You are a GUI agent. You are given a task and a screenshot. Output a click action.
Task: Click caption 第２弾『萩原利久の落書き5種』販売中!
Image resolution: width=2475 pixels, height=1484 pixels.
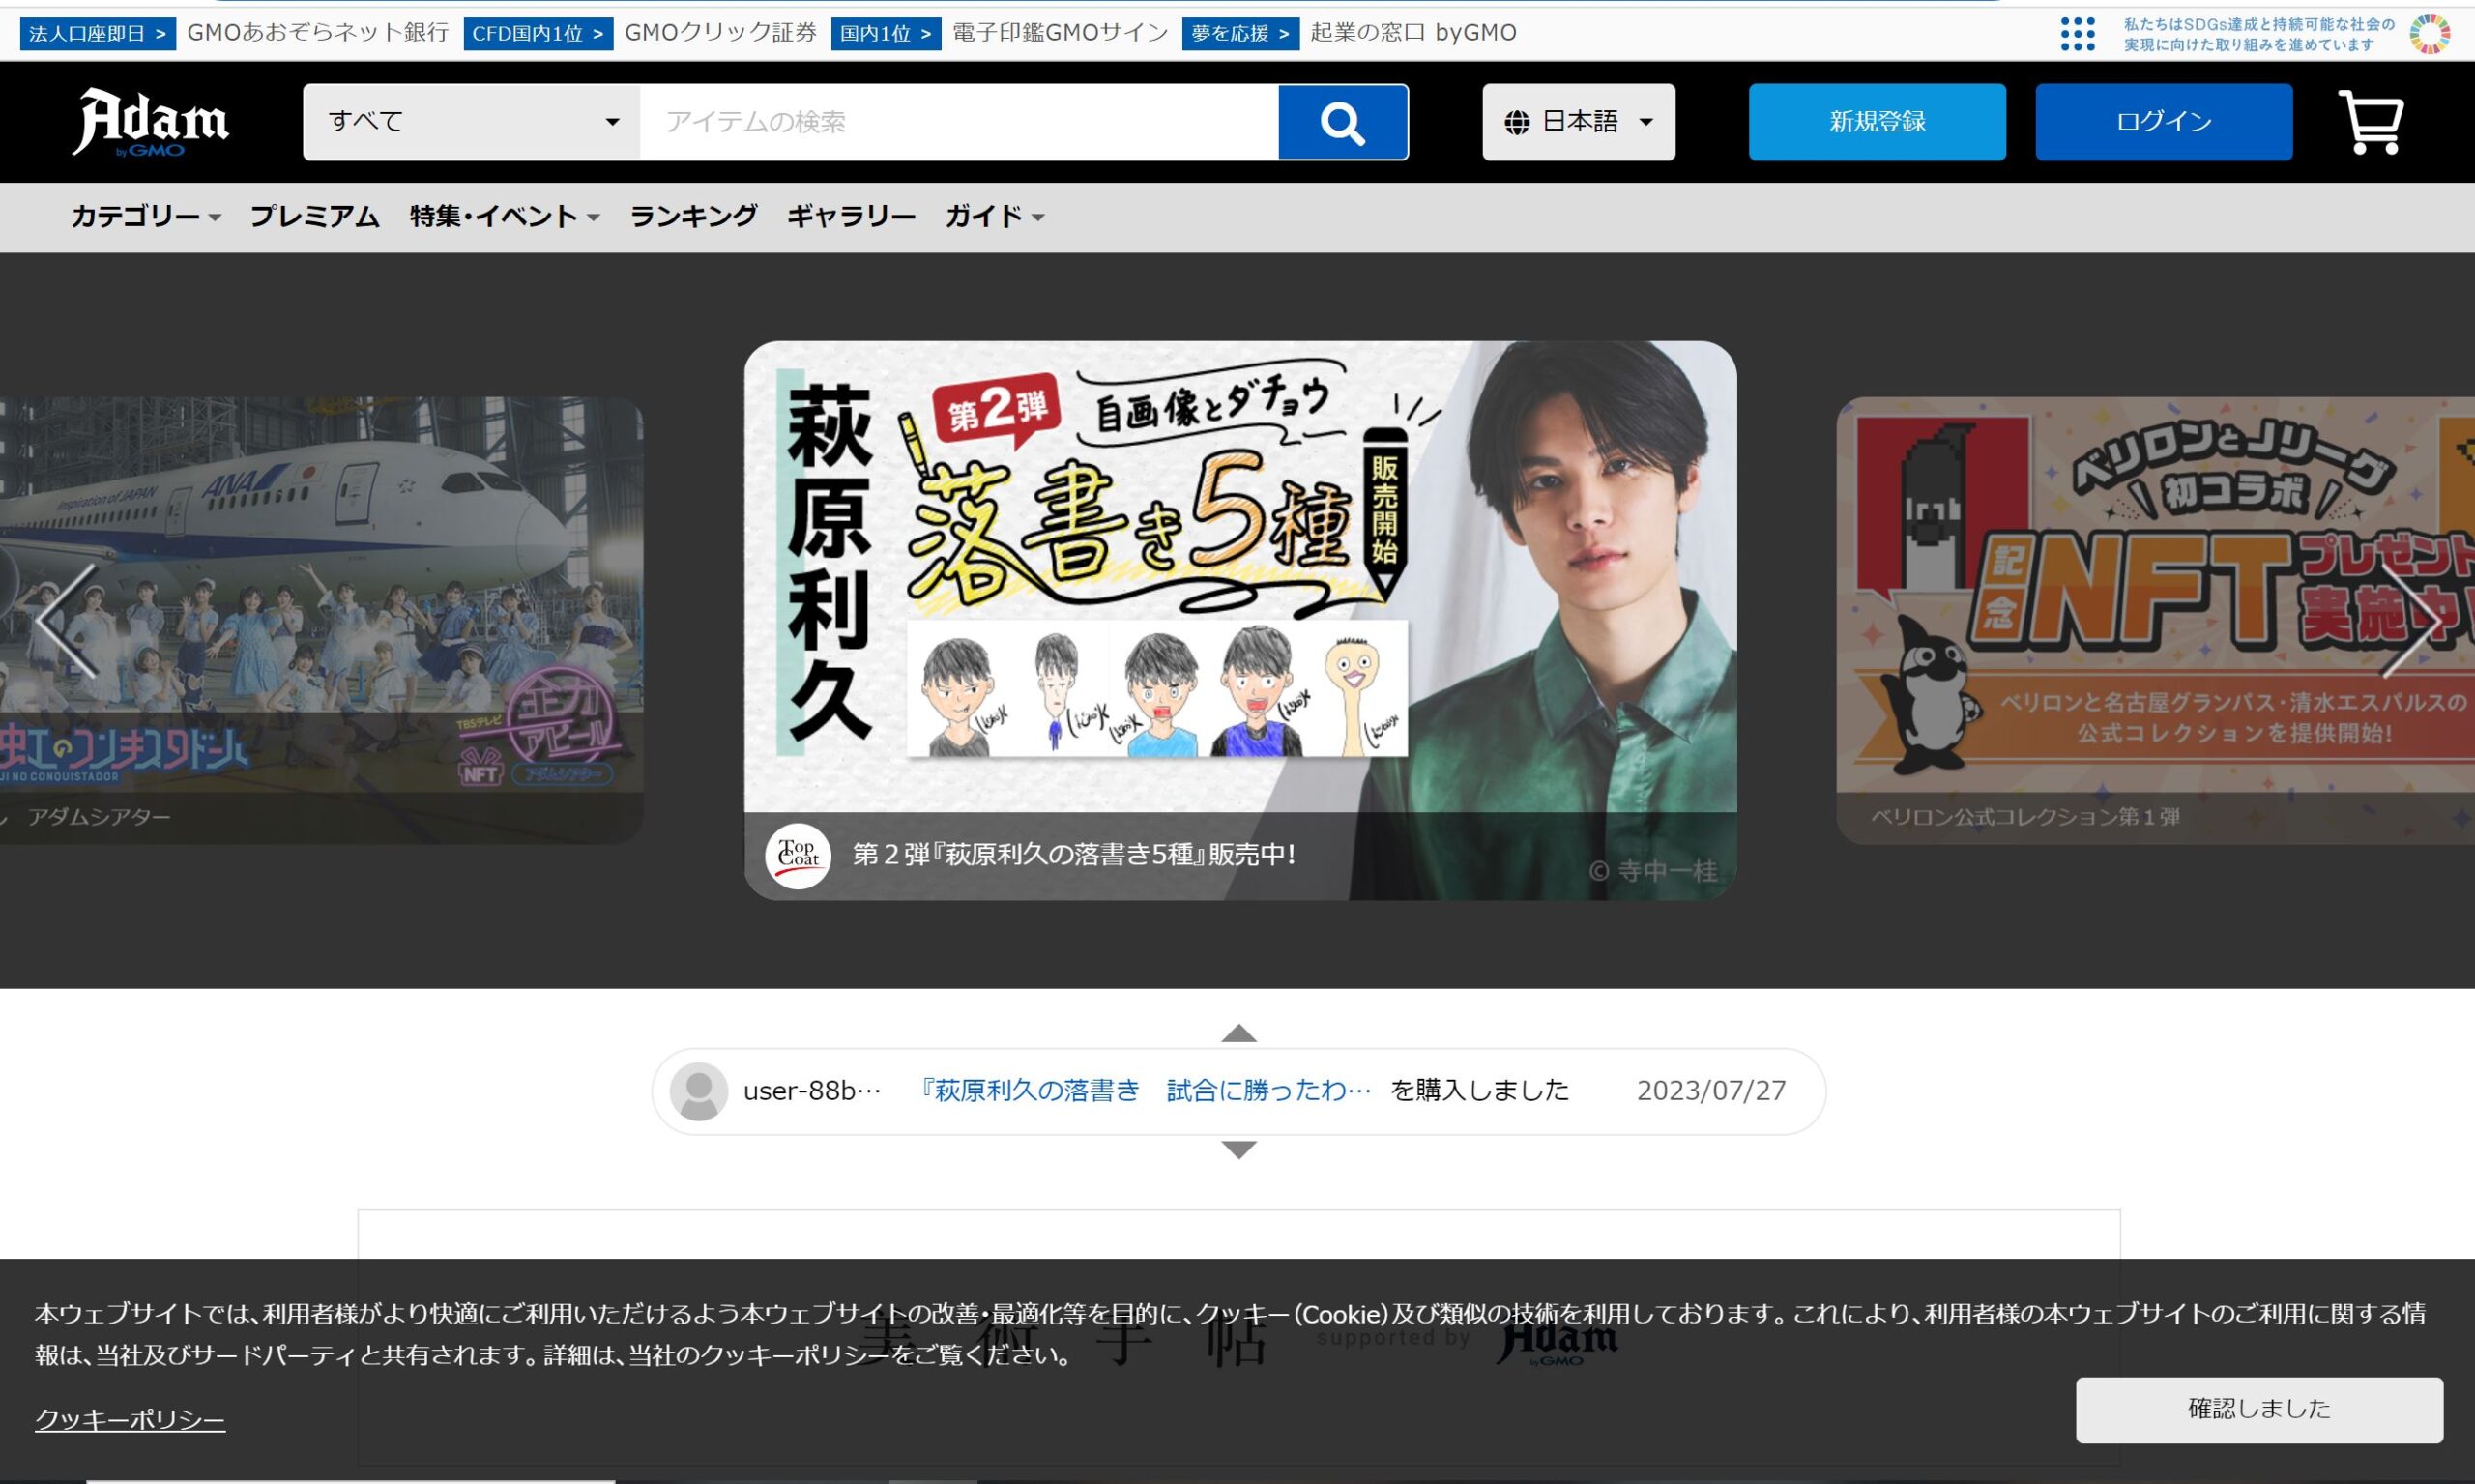coord(1073,855)
